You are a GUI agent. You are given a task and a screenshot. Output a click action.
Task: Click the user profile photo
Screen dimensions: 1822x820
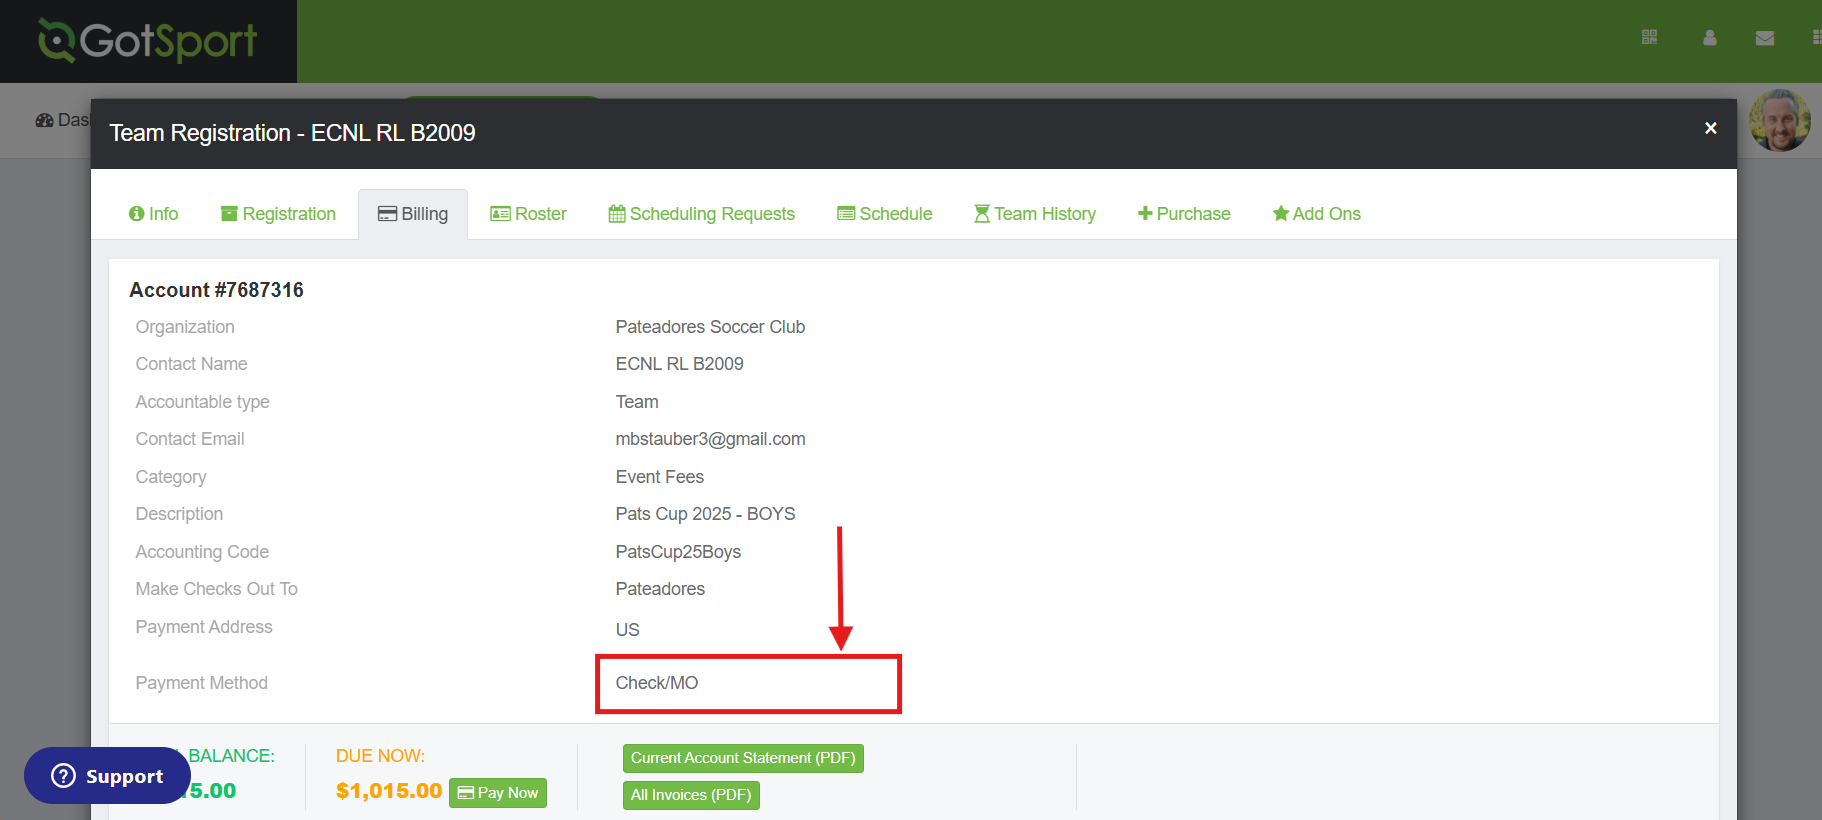pyautogui.click(x=1780, y=120)
